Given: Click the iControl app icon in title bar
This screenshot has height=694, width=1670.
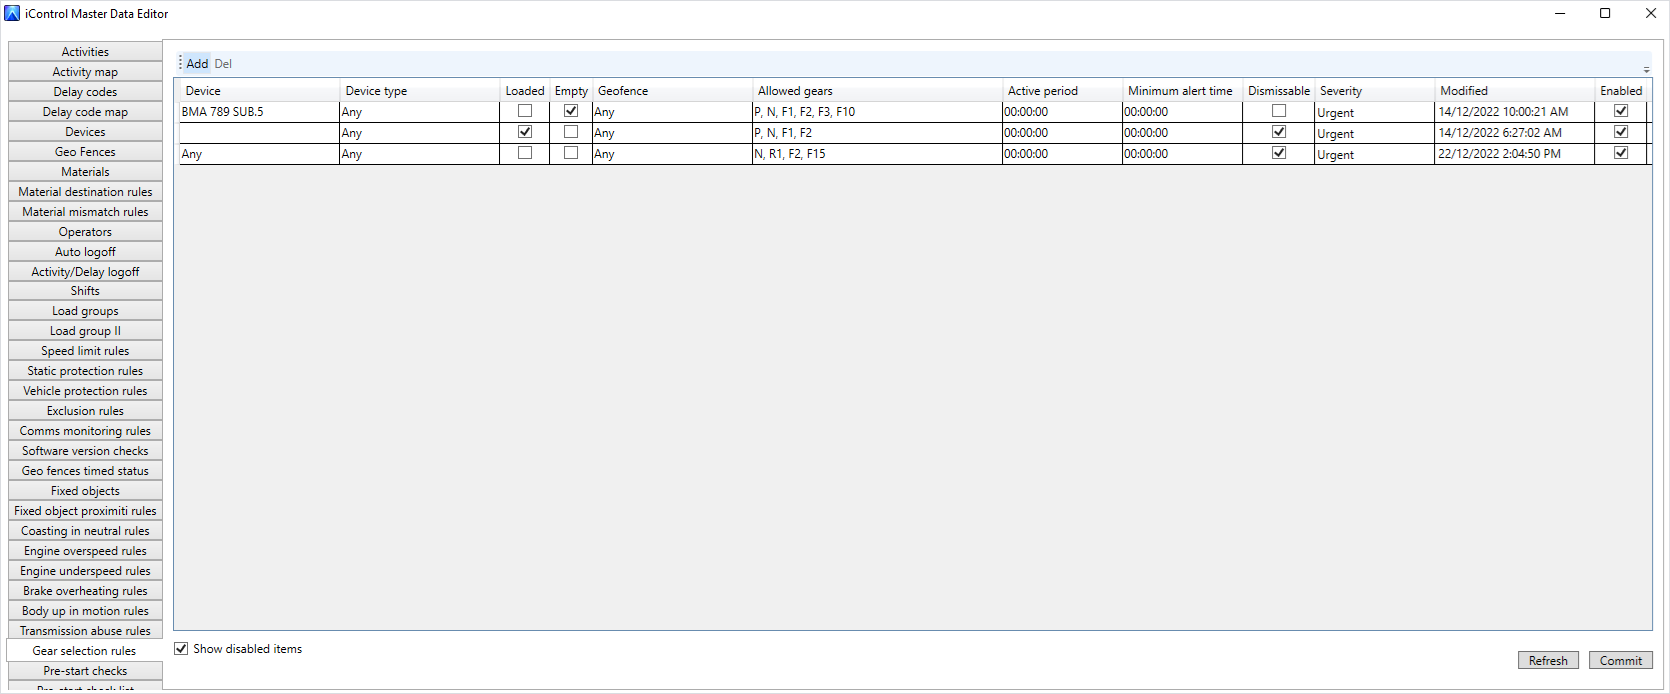Looking at the screenshot, I should pos(12,13).
